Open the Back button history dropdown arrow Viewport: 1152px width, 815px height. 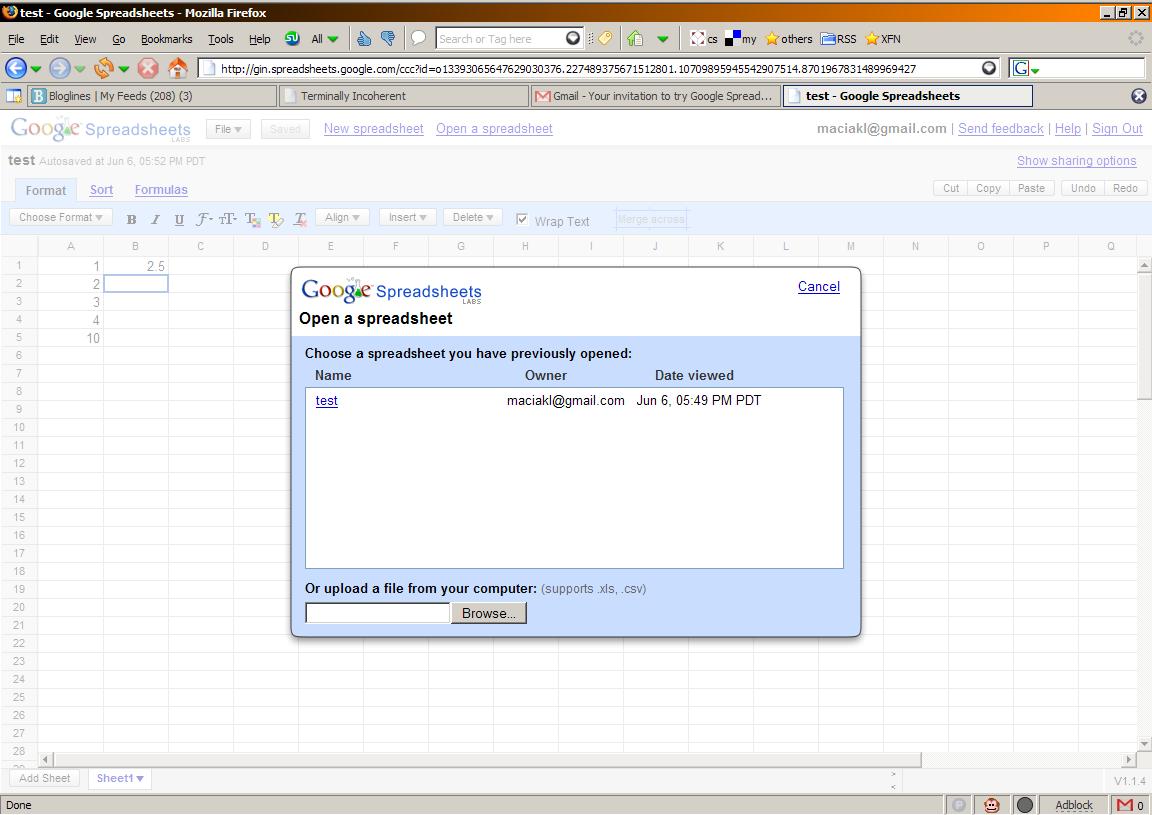click(35, 69)
